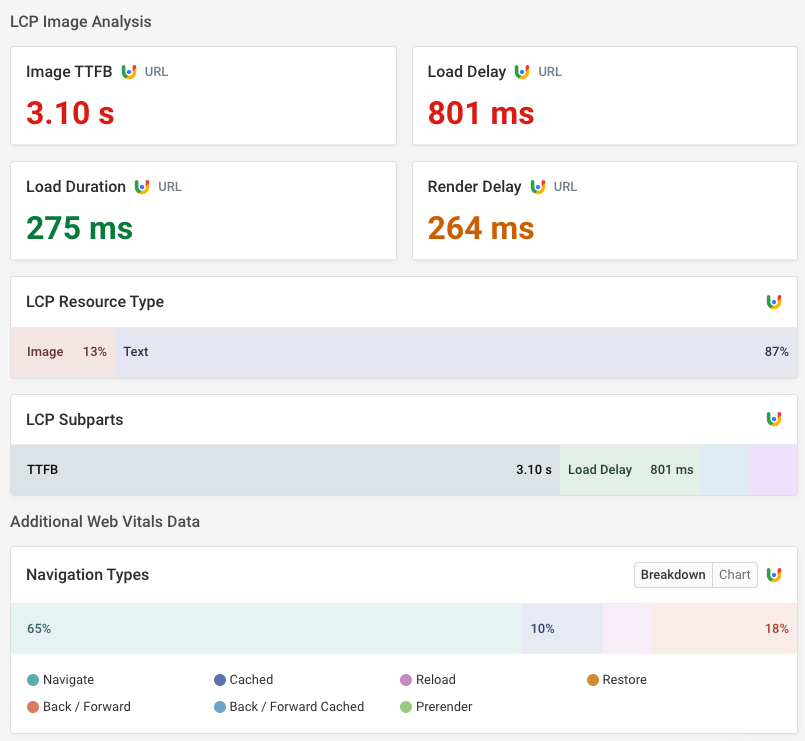Open the URL link next to Render Delay

point(565,186)
